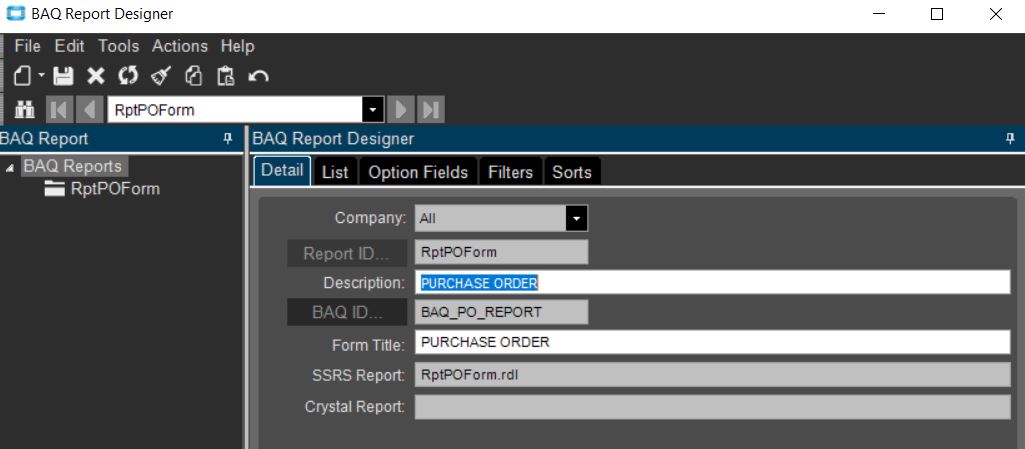1025x449 pixels.
Task: Save the report with the floppy icon
Action: (x=63, y=76)
